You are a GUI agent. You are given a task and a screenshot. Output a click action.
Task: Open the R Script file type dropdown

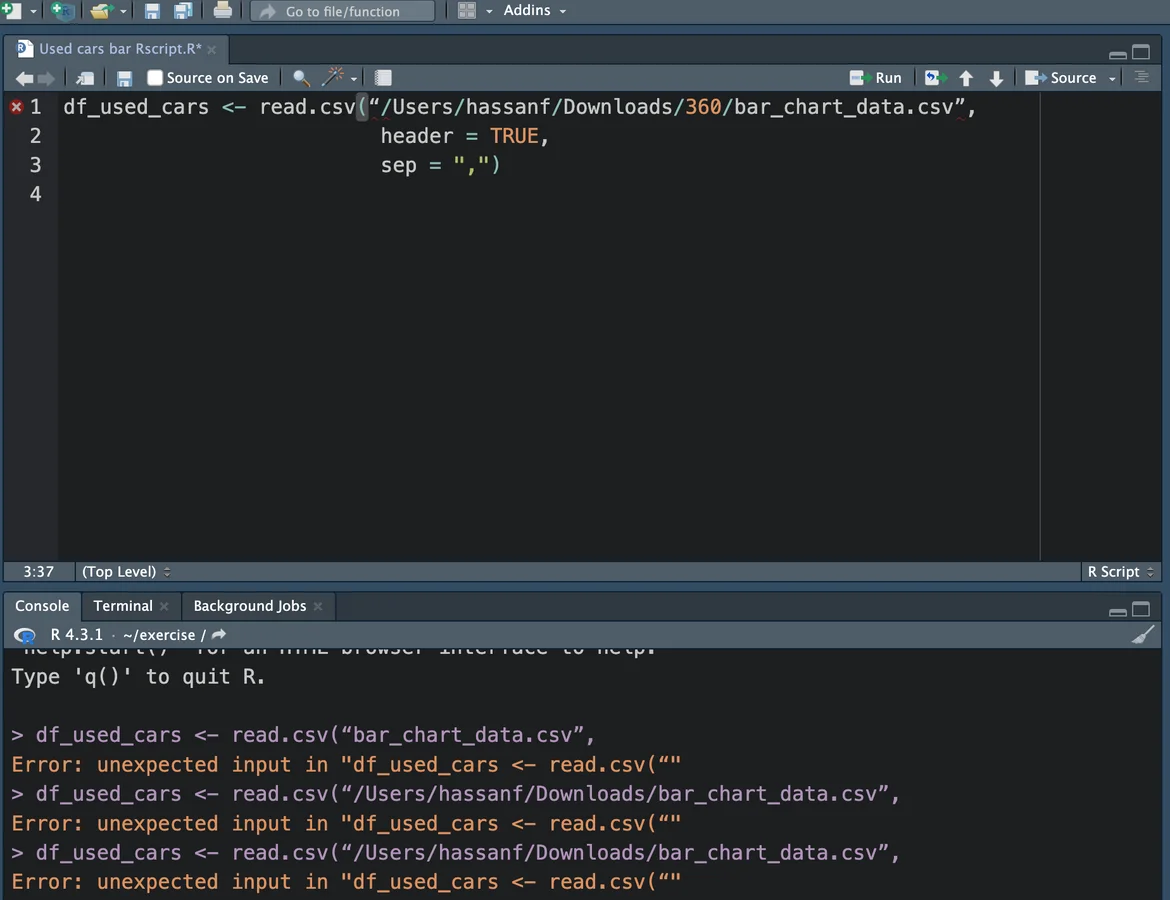[1120, 572]
